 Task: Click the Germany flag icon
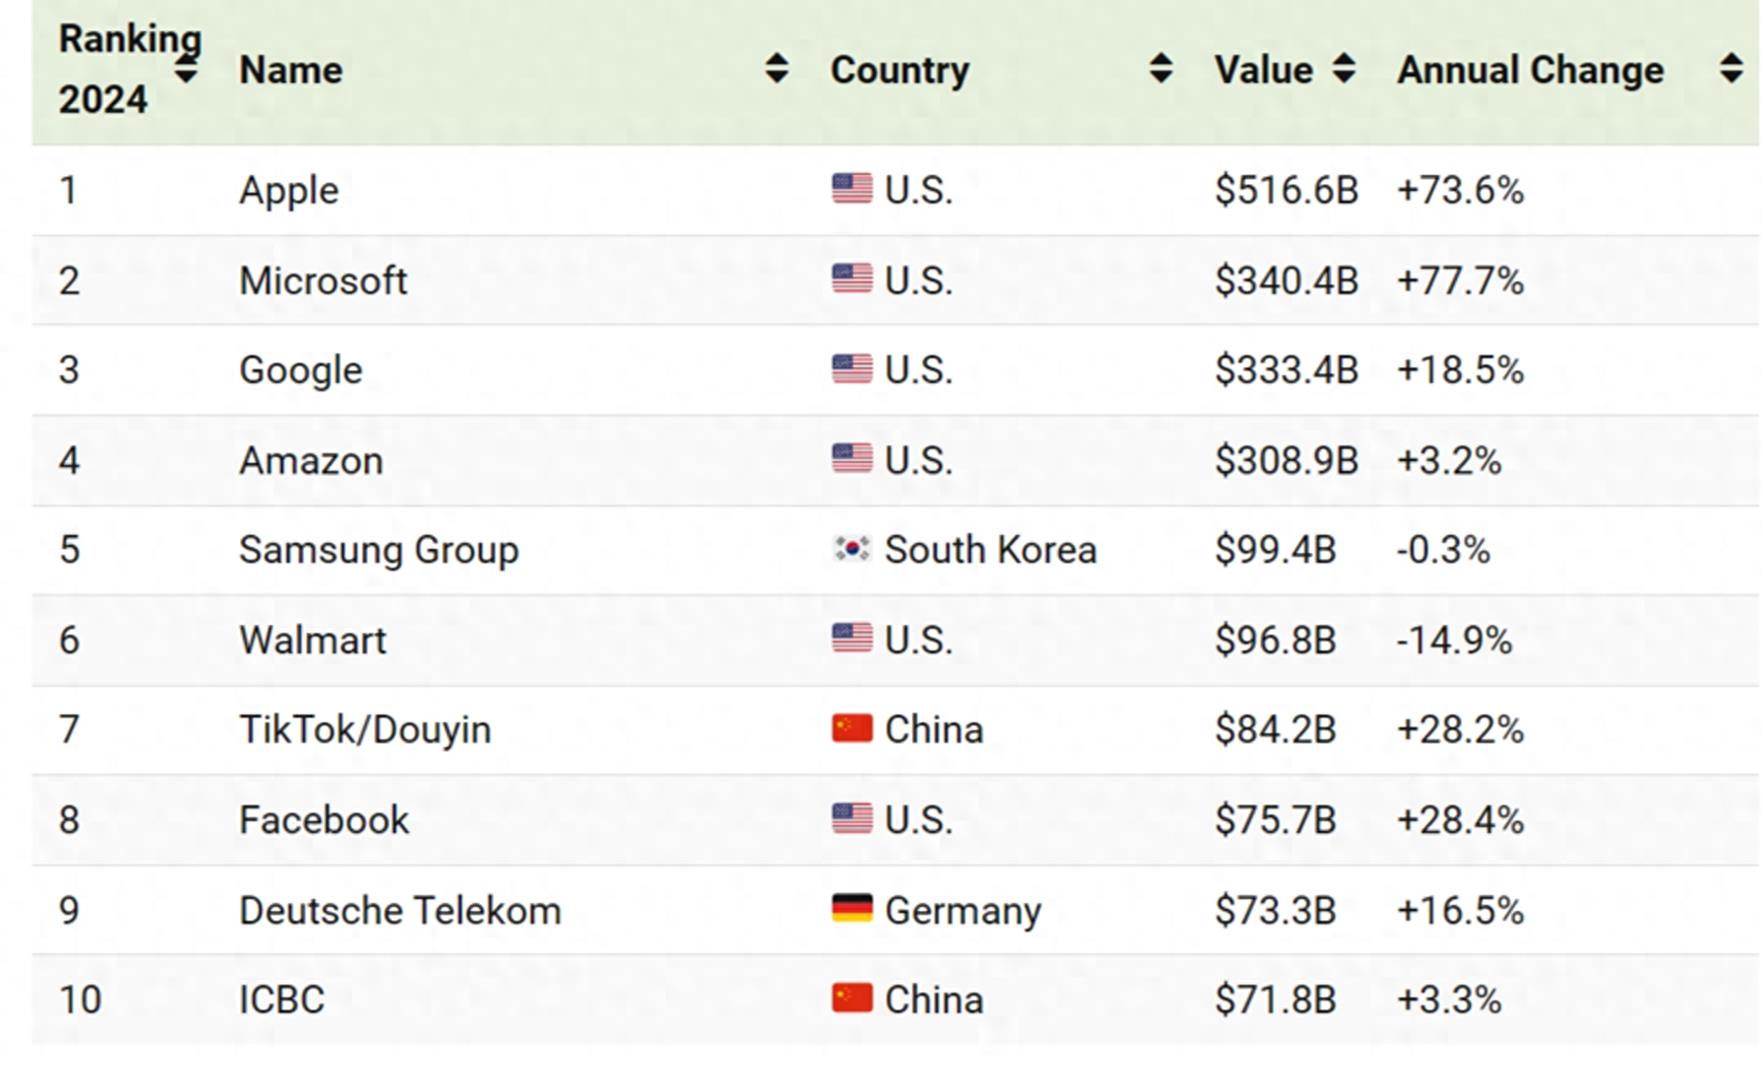click(852, 909)
